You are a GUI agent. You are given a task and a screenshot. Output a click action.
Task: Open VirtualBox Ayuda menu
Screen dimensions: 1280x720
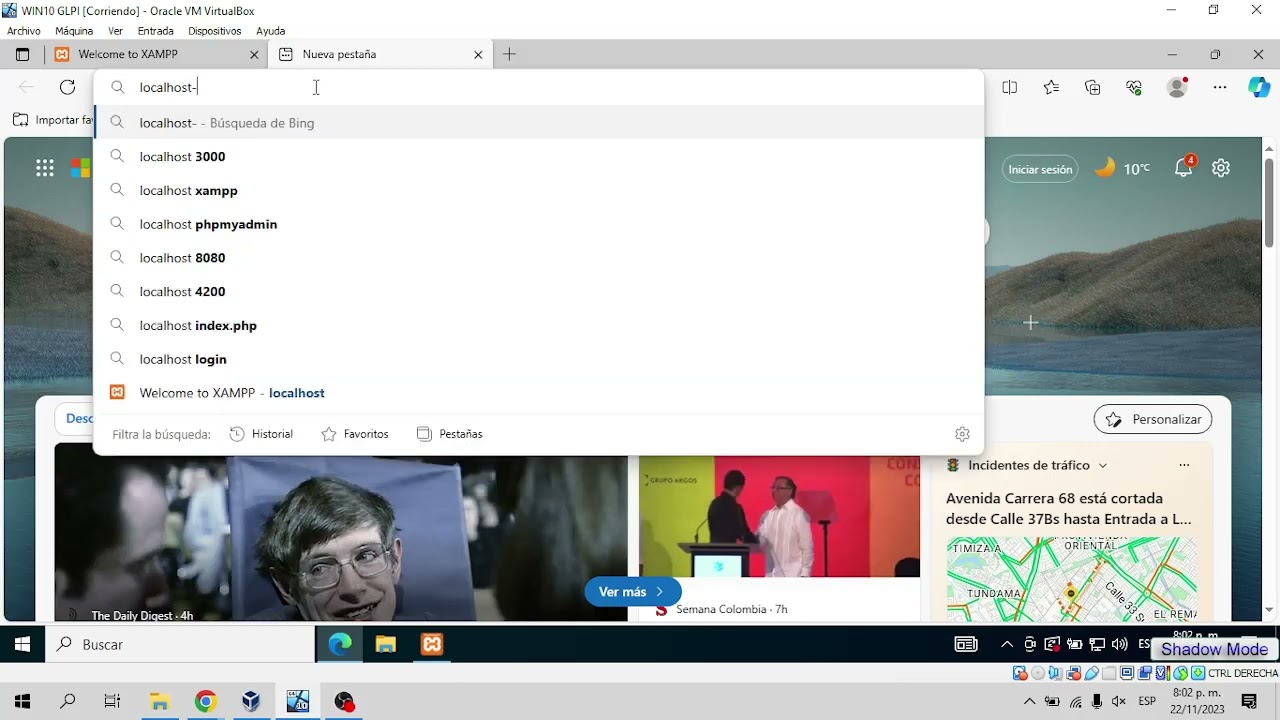point(270,31)
